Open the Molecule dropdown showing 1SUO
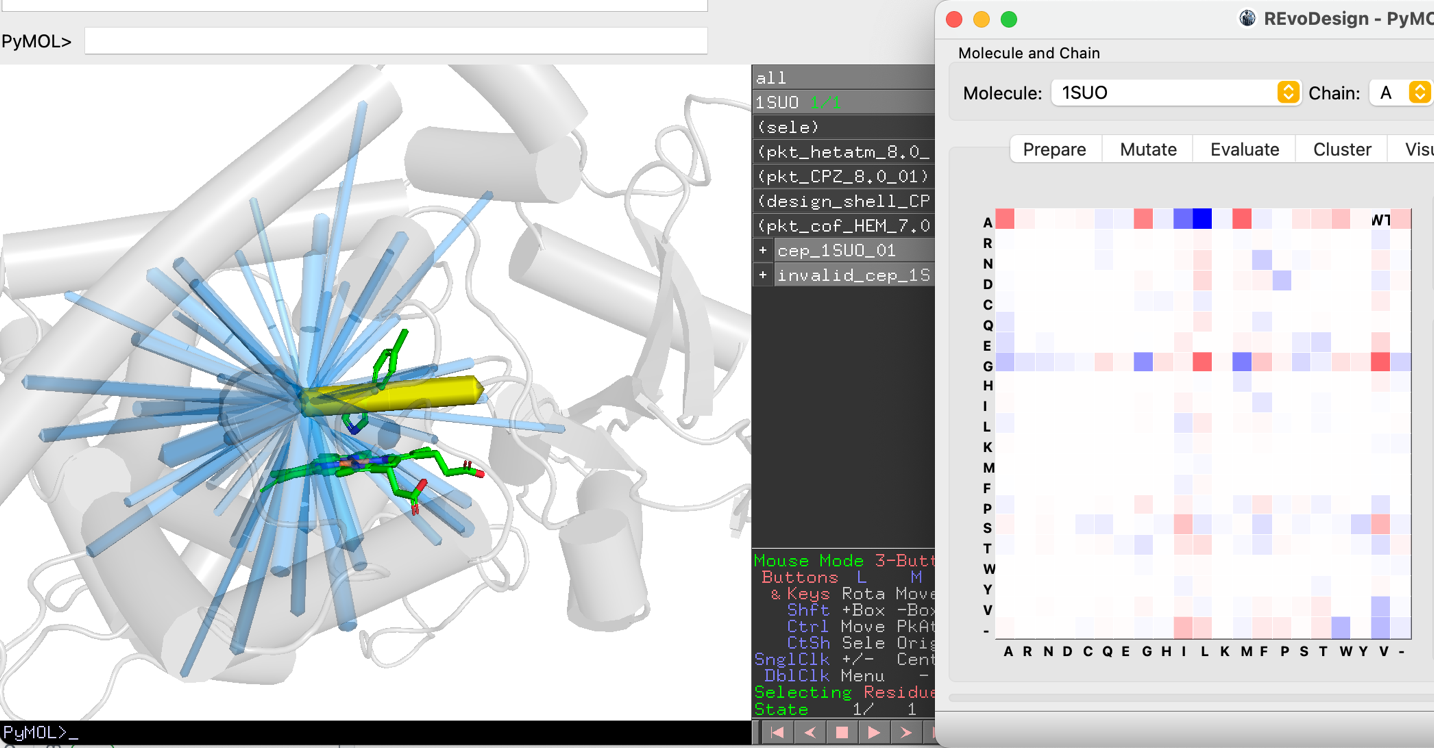1434x748 pixels. tap(1176, 92)
